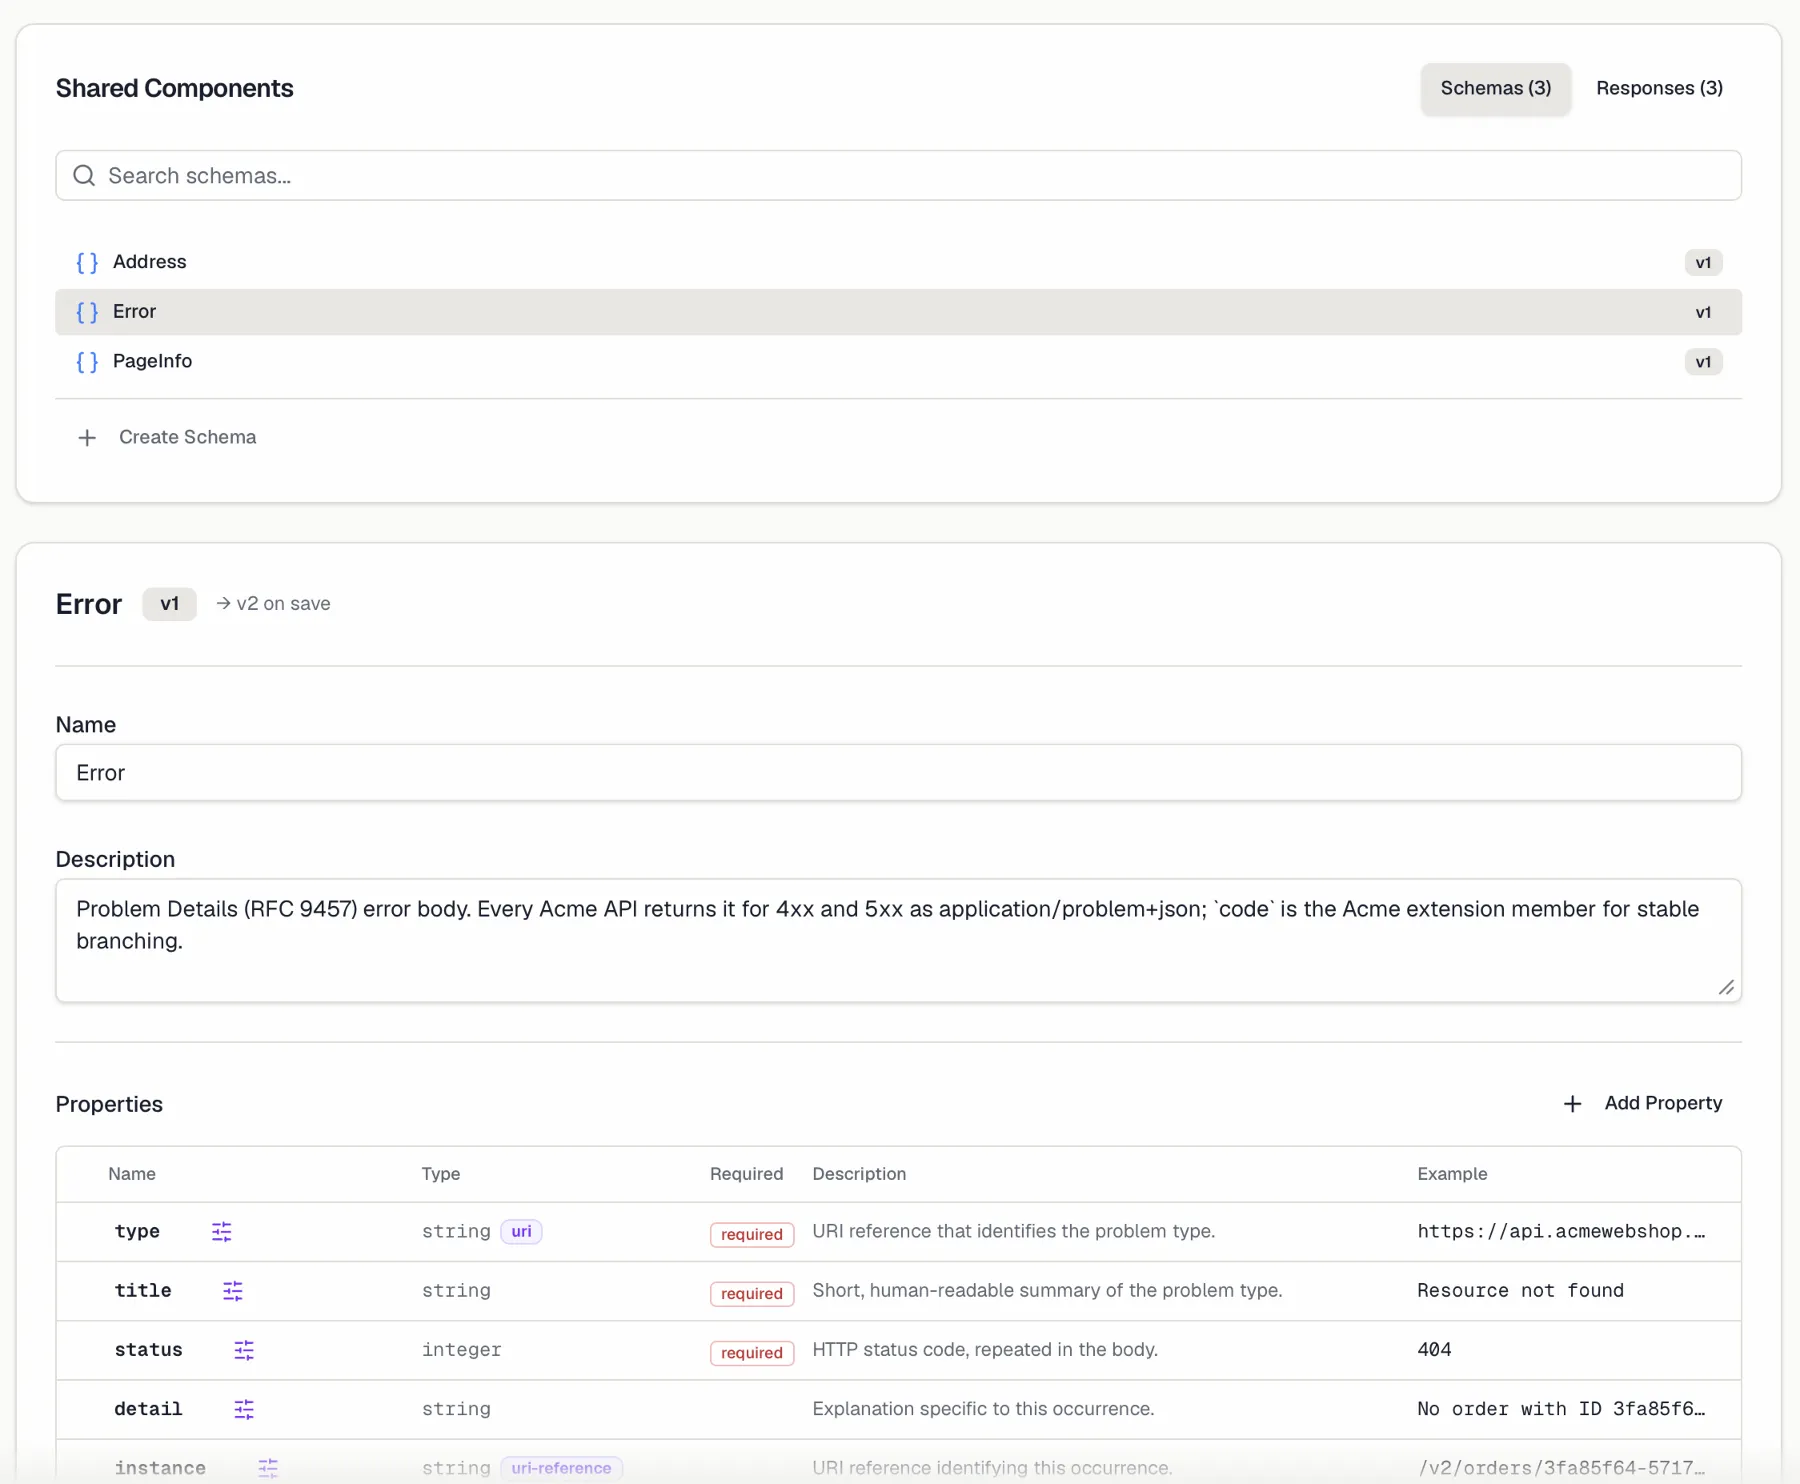The height and width of the screenshot is (1484, 1800).
Task: Click the search magnifier icon
Action: point(84,176)
